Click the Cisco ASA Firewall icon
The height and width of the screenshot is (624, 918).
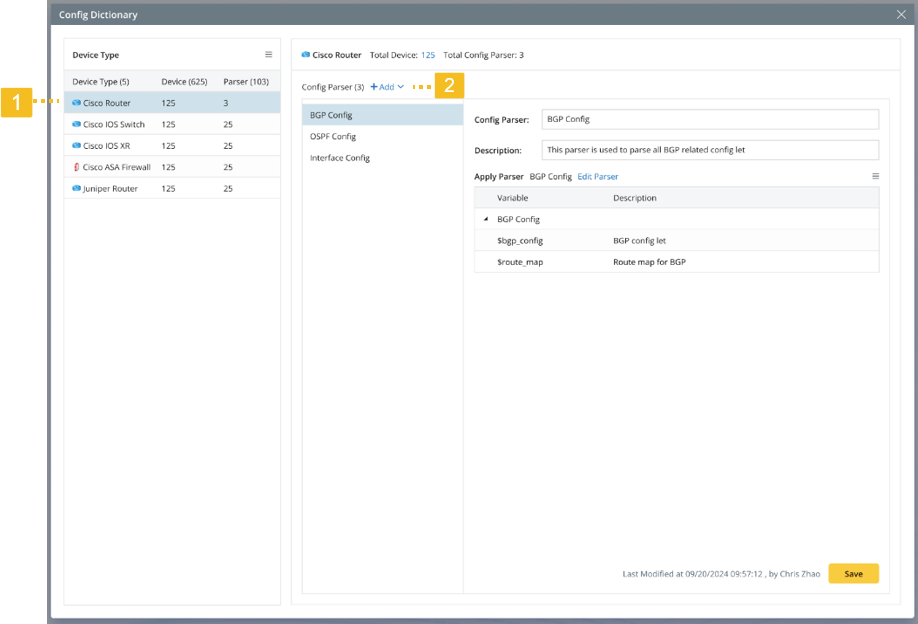pos(77,167)
